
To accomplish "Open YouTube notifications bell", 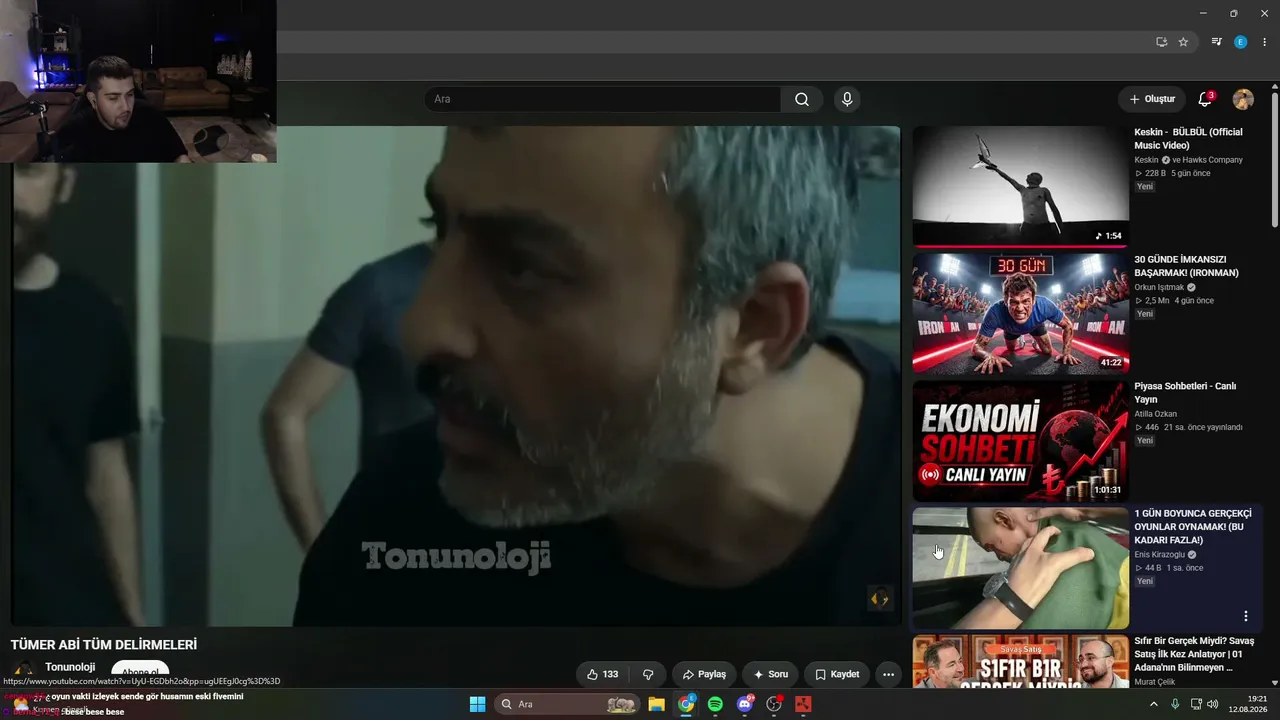I will (x=1205, y=99).
